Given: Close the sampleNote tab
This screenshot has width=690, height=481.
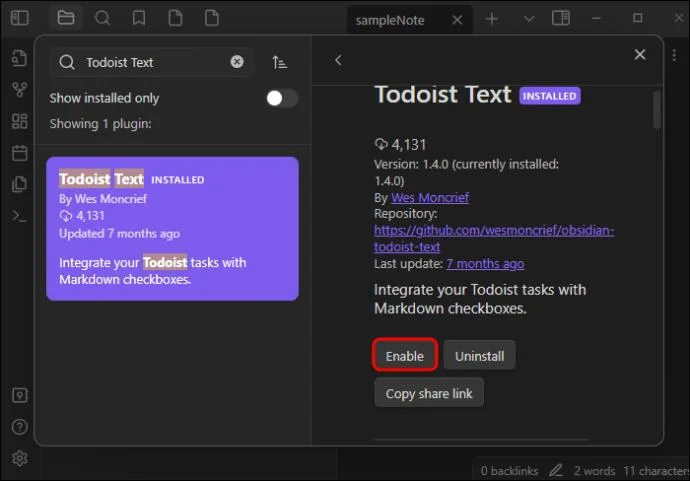Looking at the screenshot, I should tap(457, 20).
